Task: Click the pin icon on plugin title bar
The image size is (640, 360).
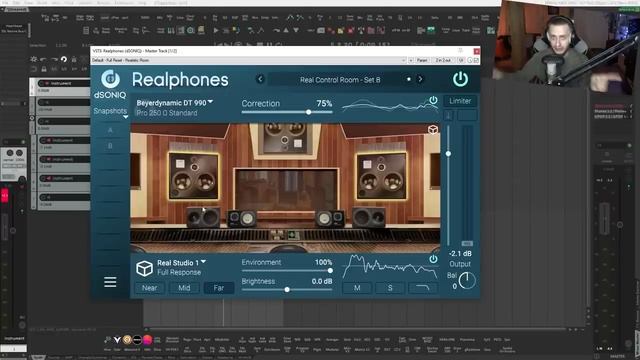Action: pos(460,51)
